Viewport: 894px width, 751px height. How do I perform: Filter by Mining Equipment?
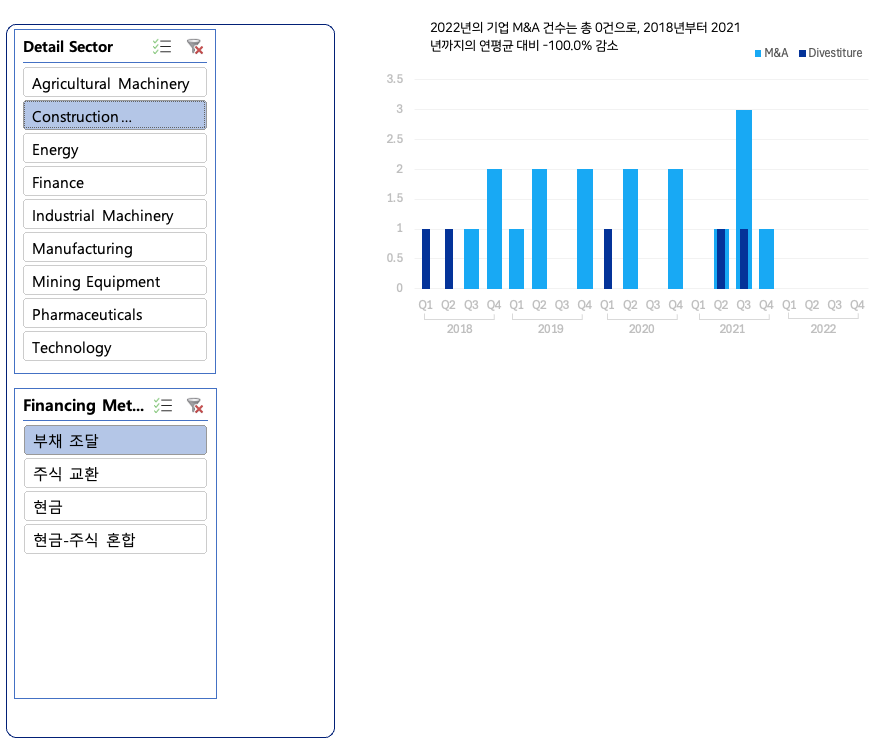[115, 281]
